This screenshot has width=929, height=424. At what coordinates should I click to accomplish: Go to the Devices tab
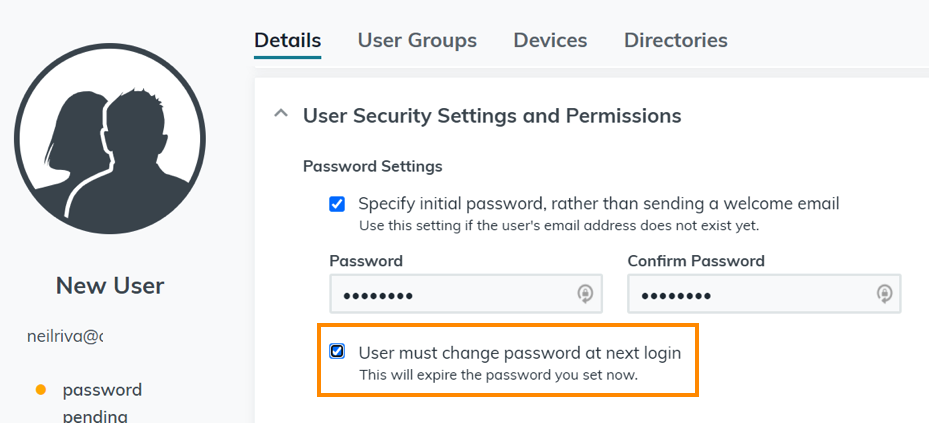coord(550,41)
